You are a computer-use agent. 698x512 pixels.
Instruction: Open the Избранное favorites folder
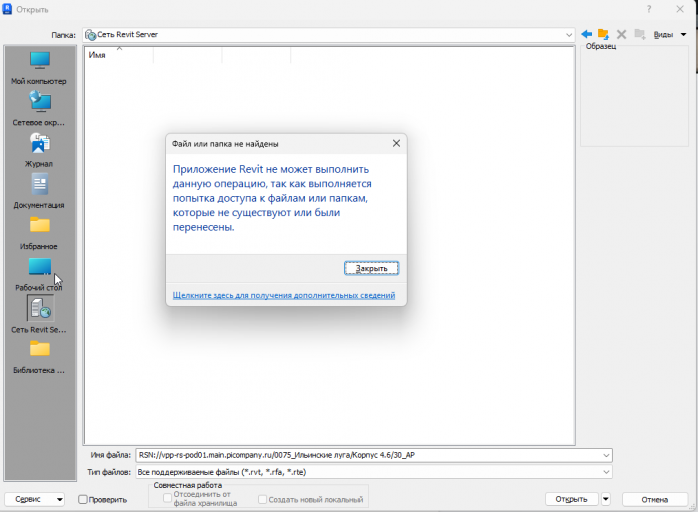[x=40, y=232]
